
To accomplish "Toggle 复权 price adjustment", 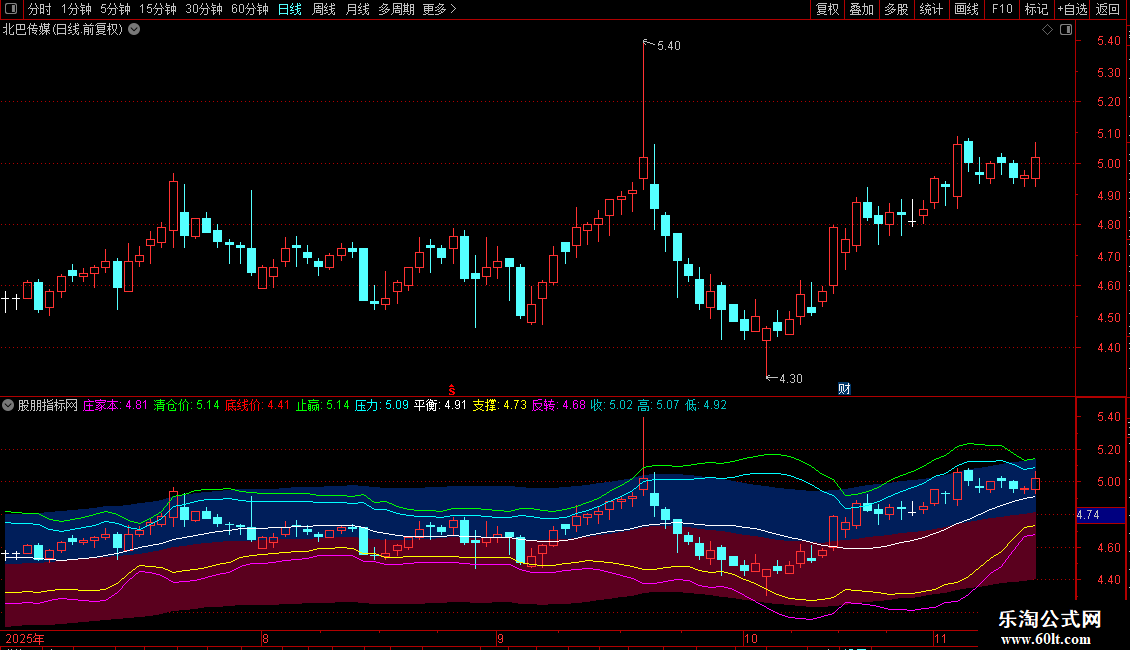I will click(827, 10).
